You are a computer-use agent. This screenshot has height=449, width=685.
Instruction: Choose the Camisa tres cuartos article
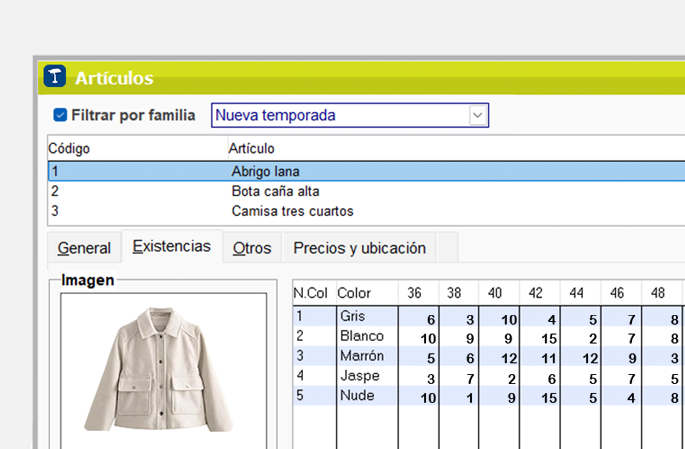[292, 211]
